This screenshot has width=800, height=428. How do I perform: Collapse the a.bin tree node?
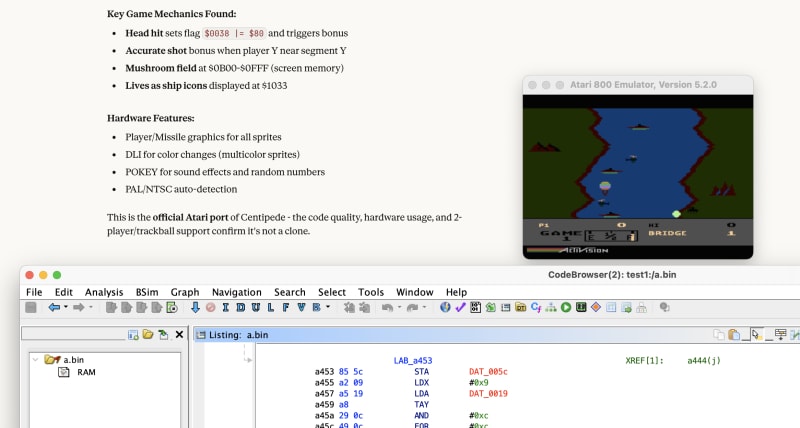pyautogui.click(x=34, y=359)
